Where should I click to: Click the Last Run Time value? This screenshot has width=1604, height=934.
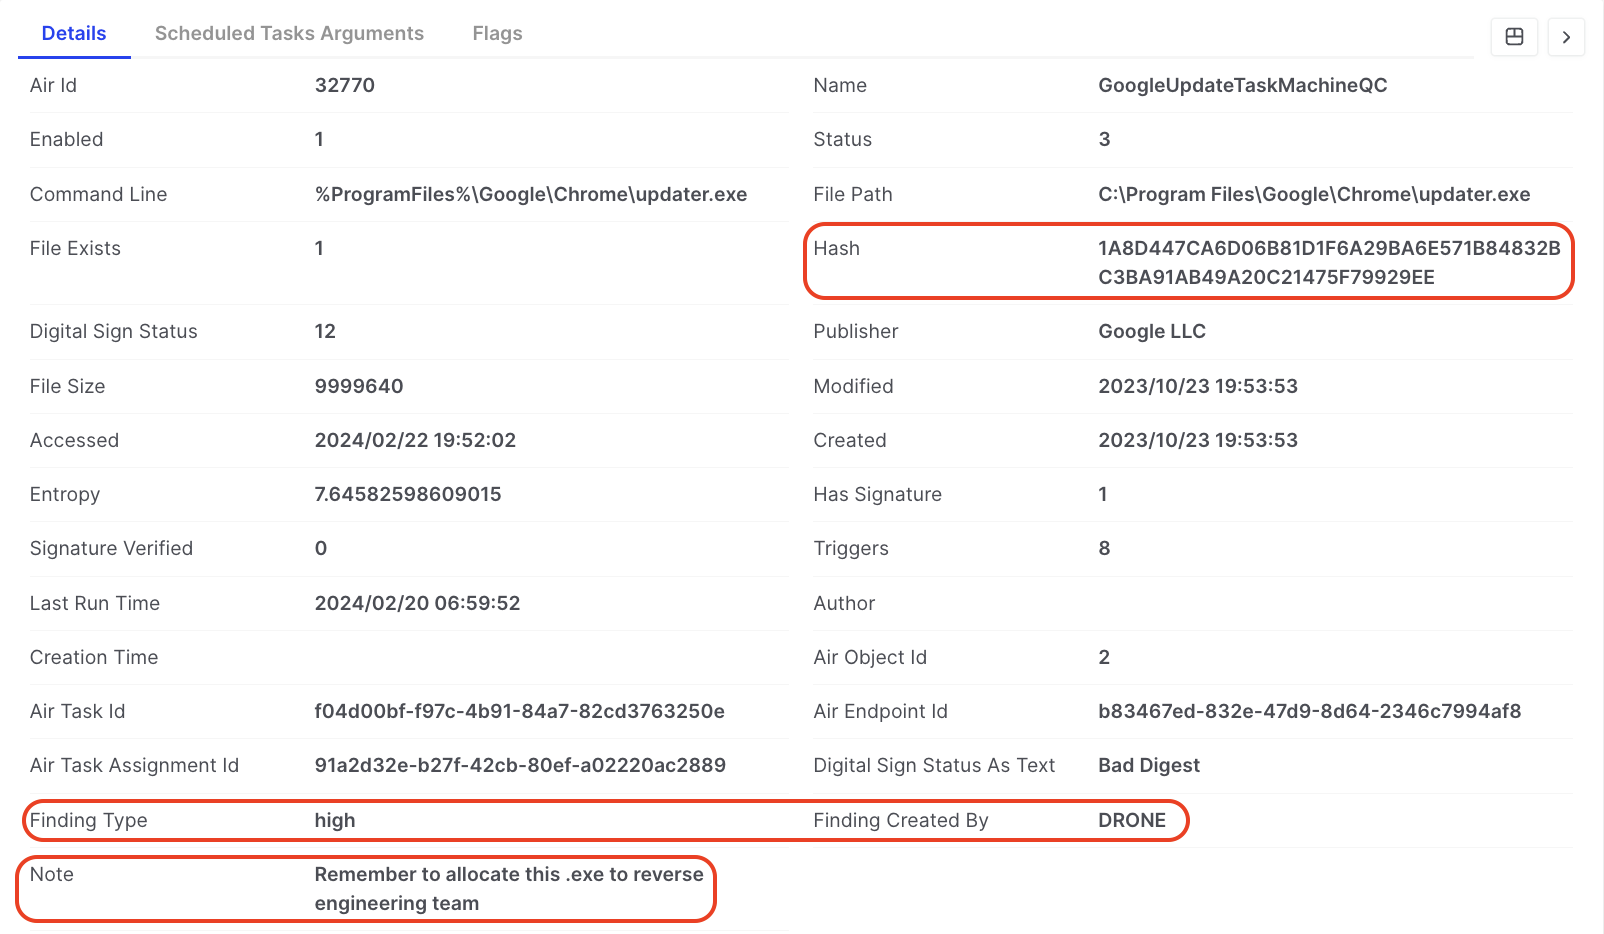point(417,603)
